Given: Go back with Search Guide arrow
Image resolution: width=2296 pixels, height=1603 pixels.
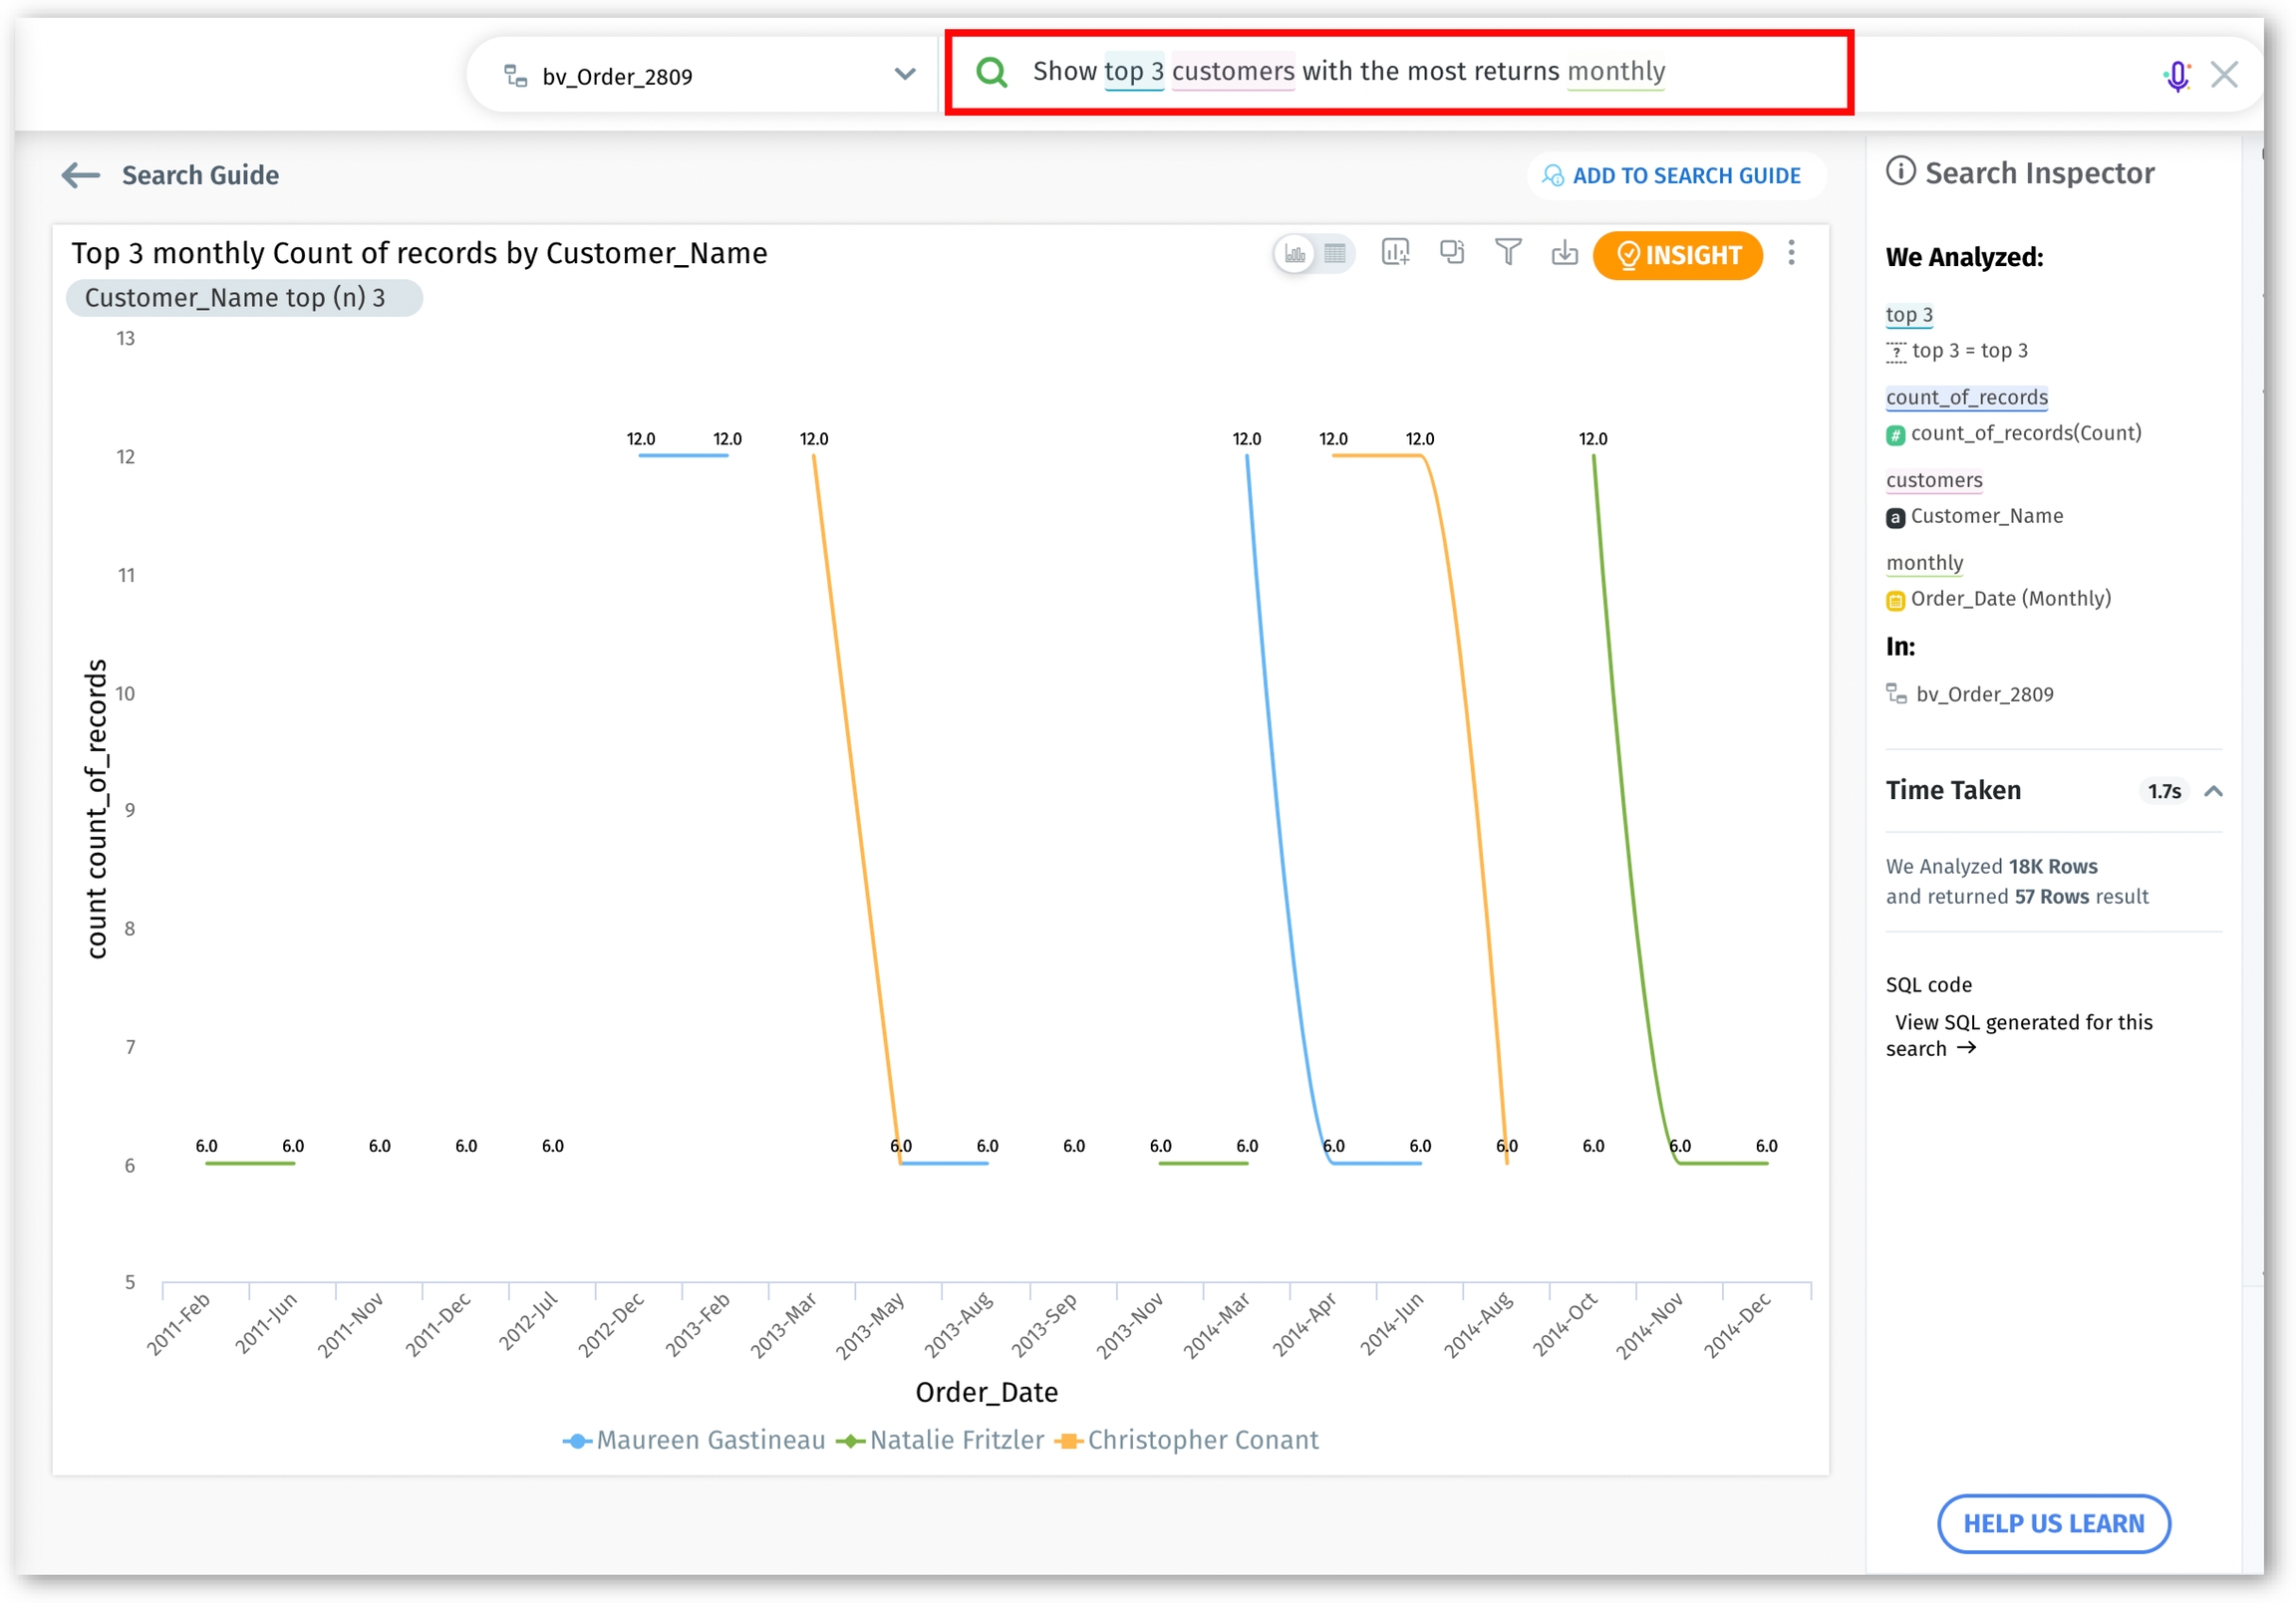Looking at the screenshot, I should point(80,175).
